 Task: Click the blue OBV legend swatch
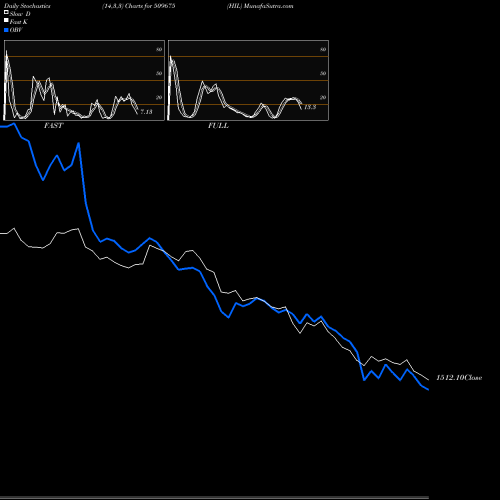coord(6,30)
